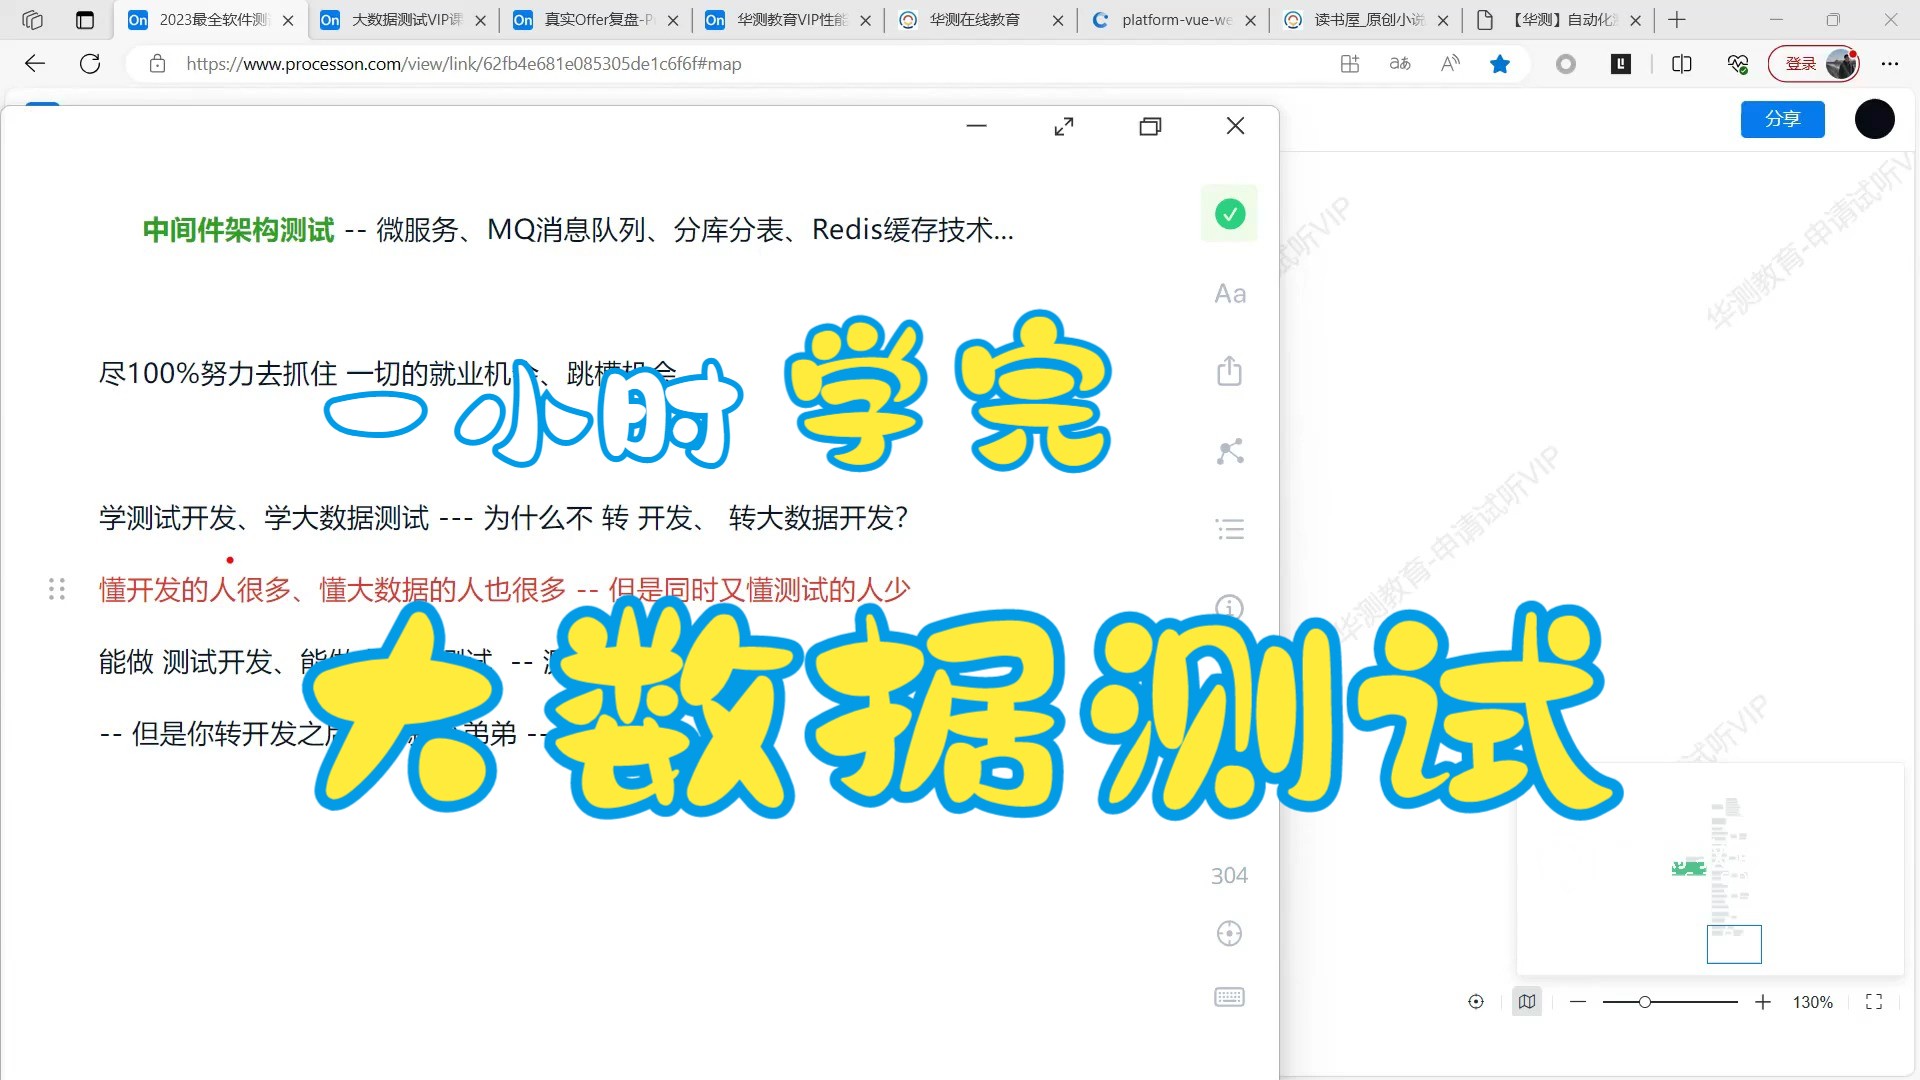Refresh the current ProcessOn page
This screenshot has width=1920, height=1080.
[x=90, y=64]
